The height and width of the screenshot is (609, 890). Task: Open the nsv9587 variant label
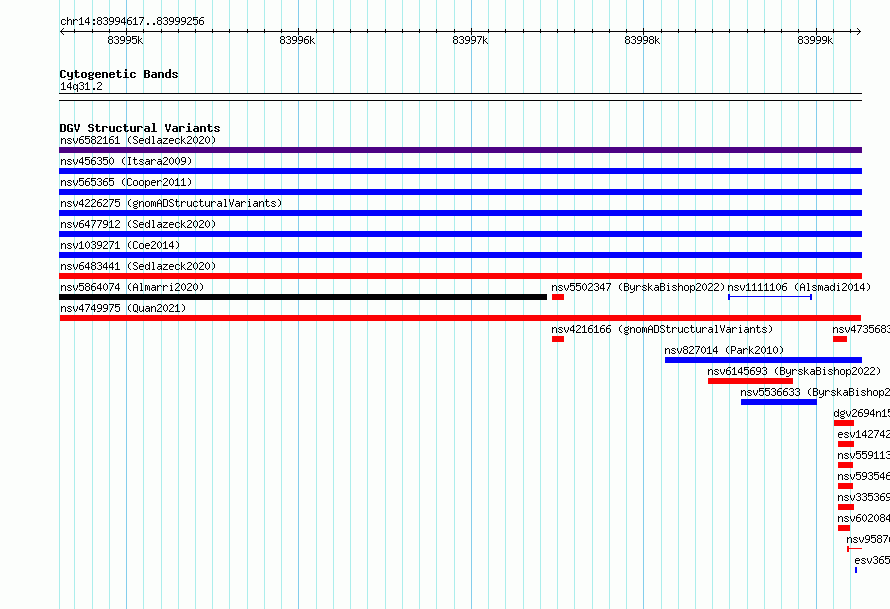[x=868, y=539]
